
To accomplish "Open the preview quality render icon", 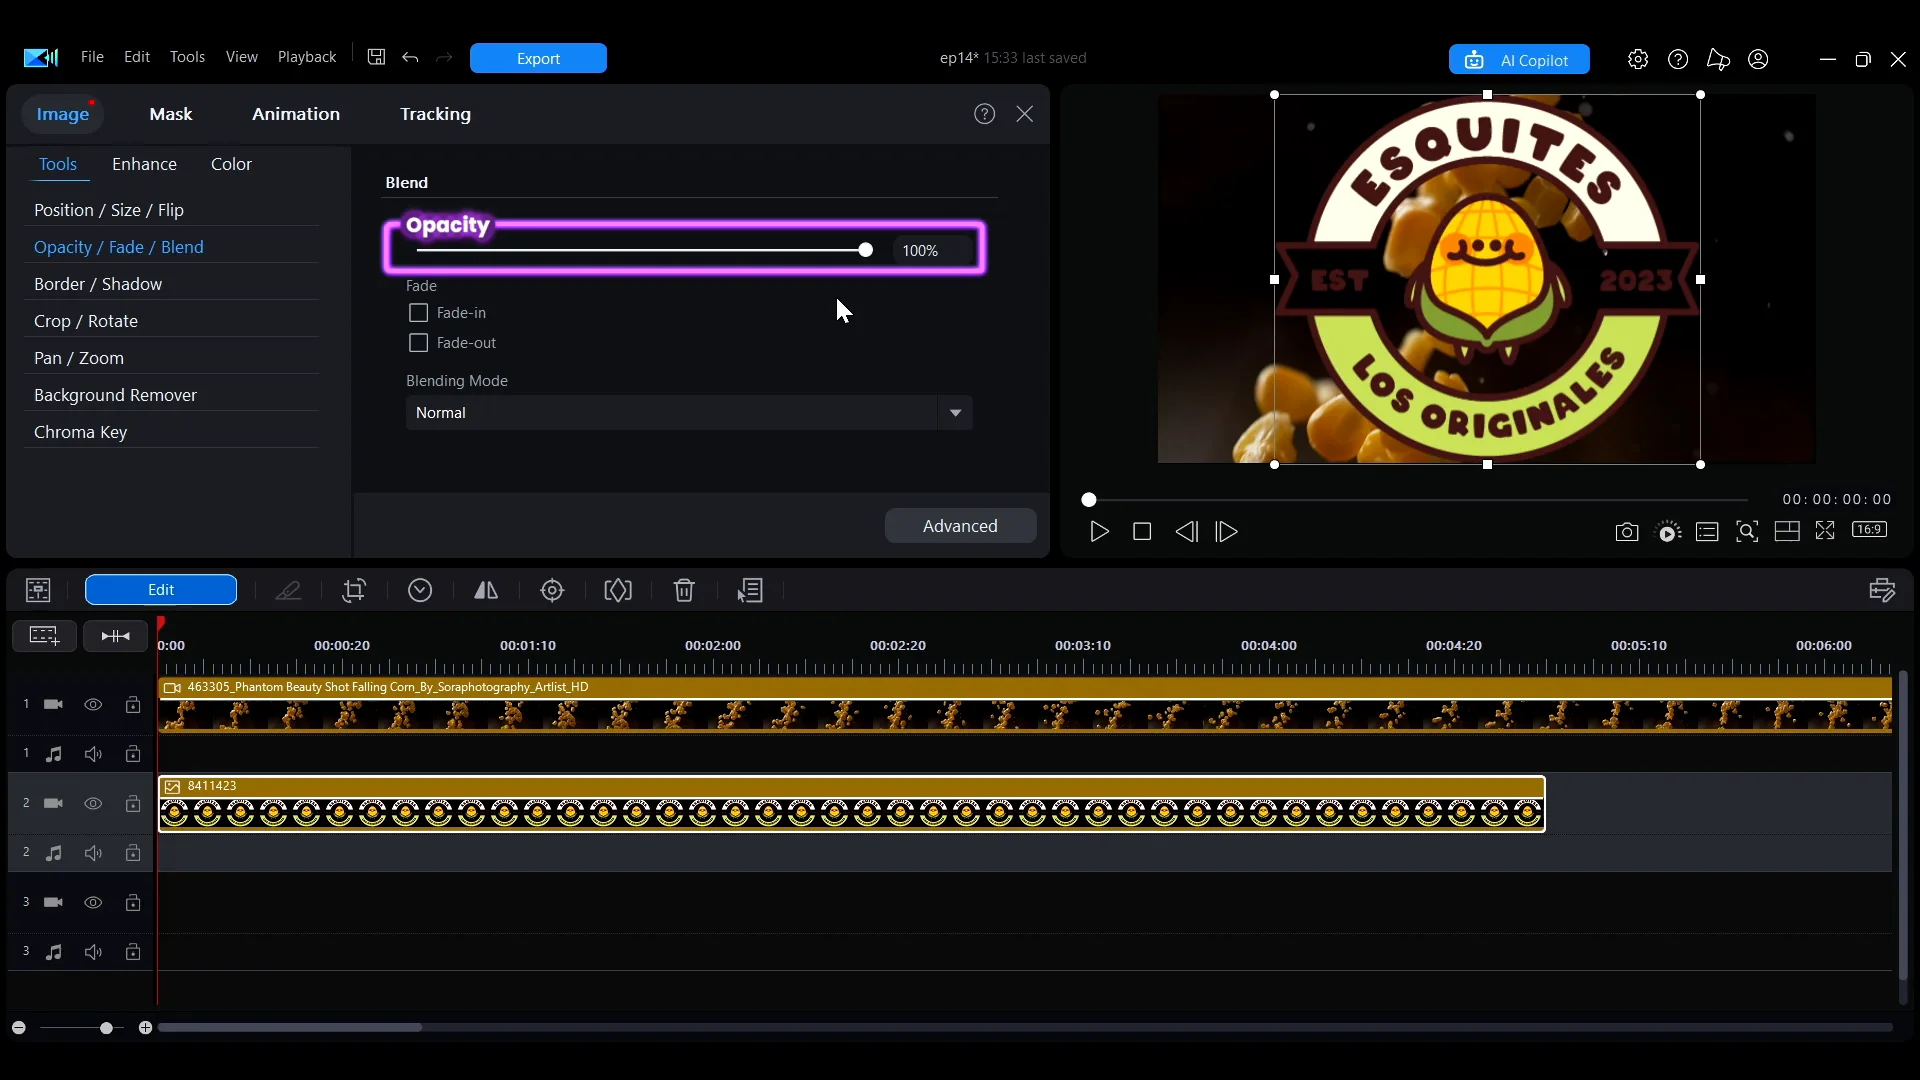I will (x=1668, y=532).
